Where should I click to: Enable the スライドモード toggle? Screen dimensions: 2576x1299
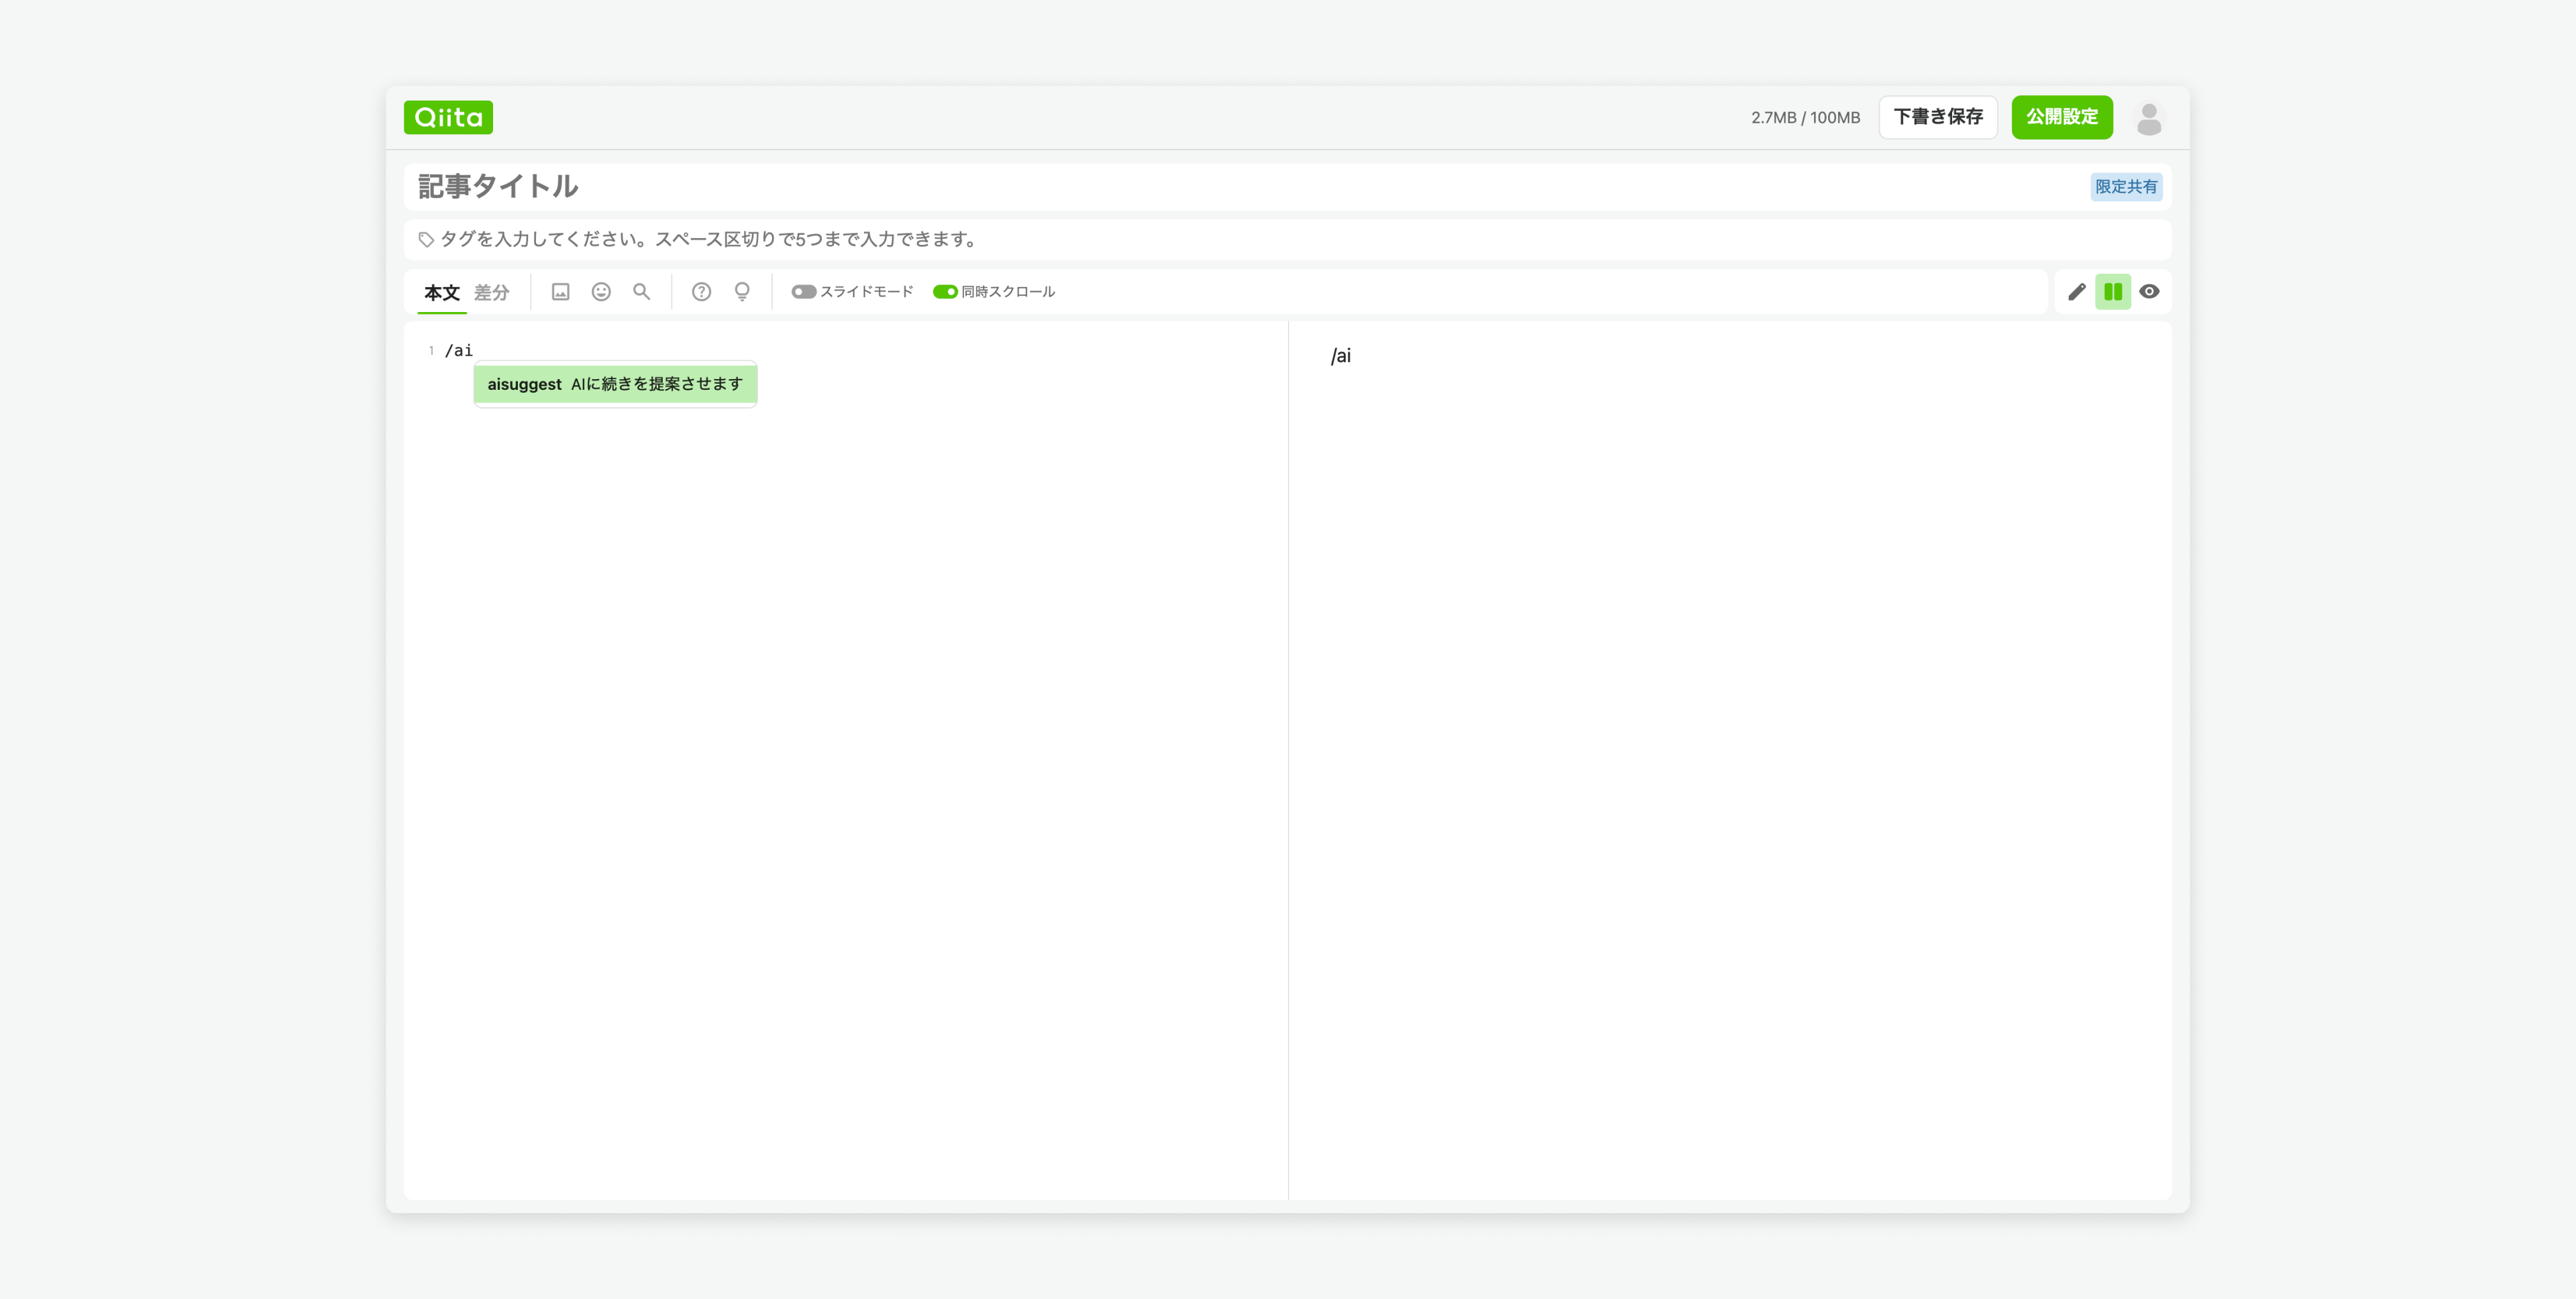click(x=804, y=292)
